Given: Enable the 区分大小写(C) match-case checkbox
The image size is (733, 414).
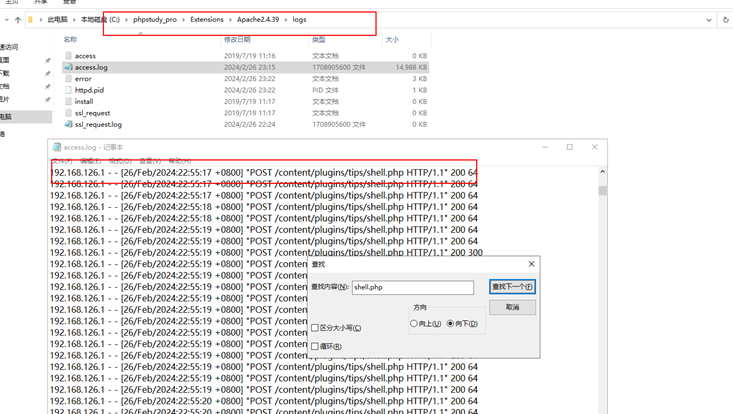Looking at the screenshot, I should [x=315, y=328].
